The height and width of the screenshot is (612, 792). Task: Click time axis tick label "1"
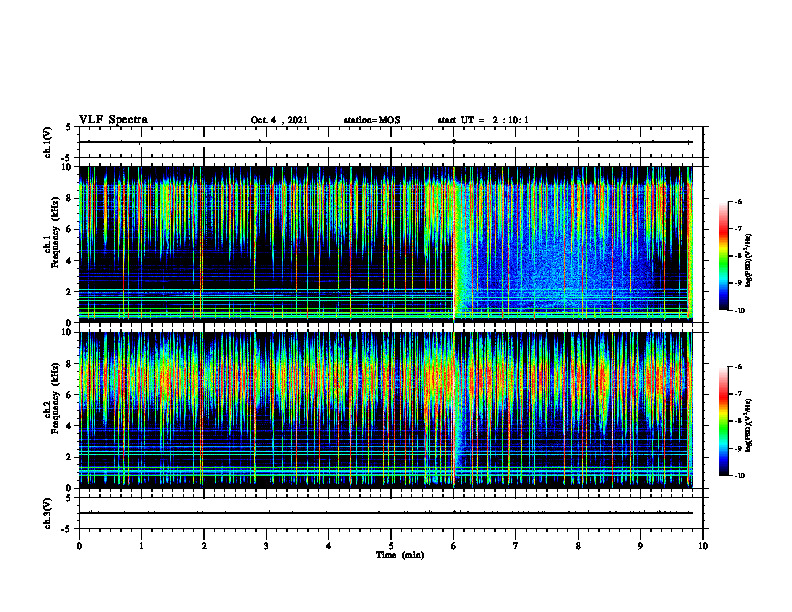coord(141,546)
